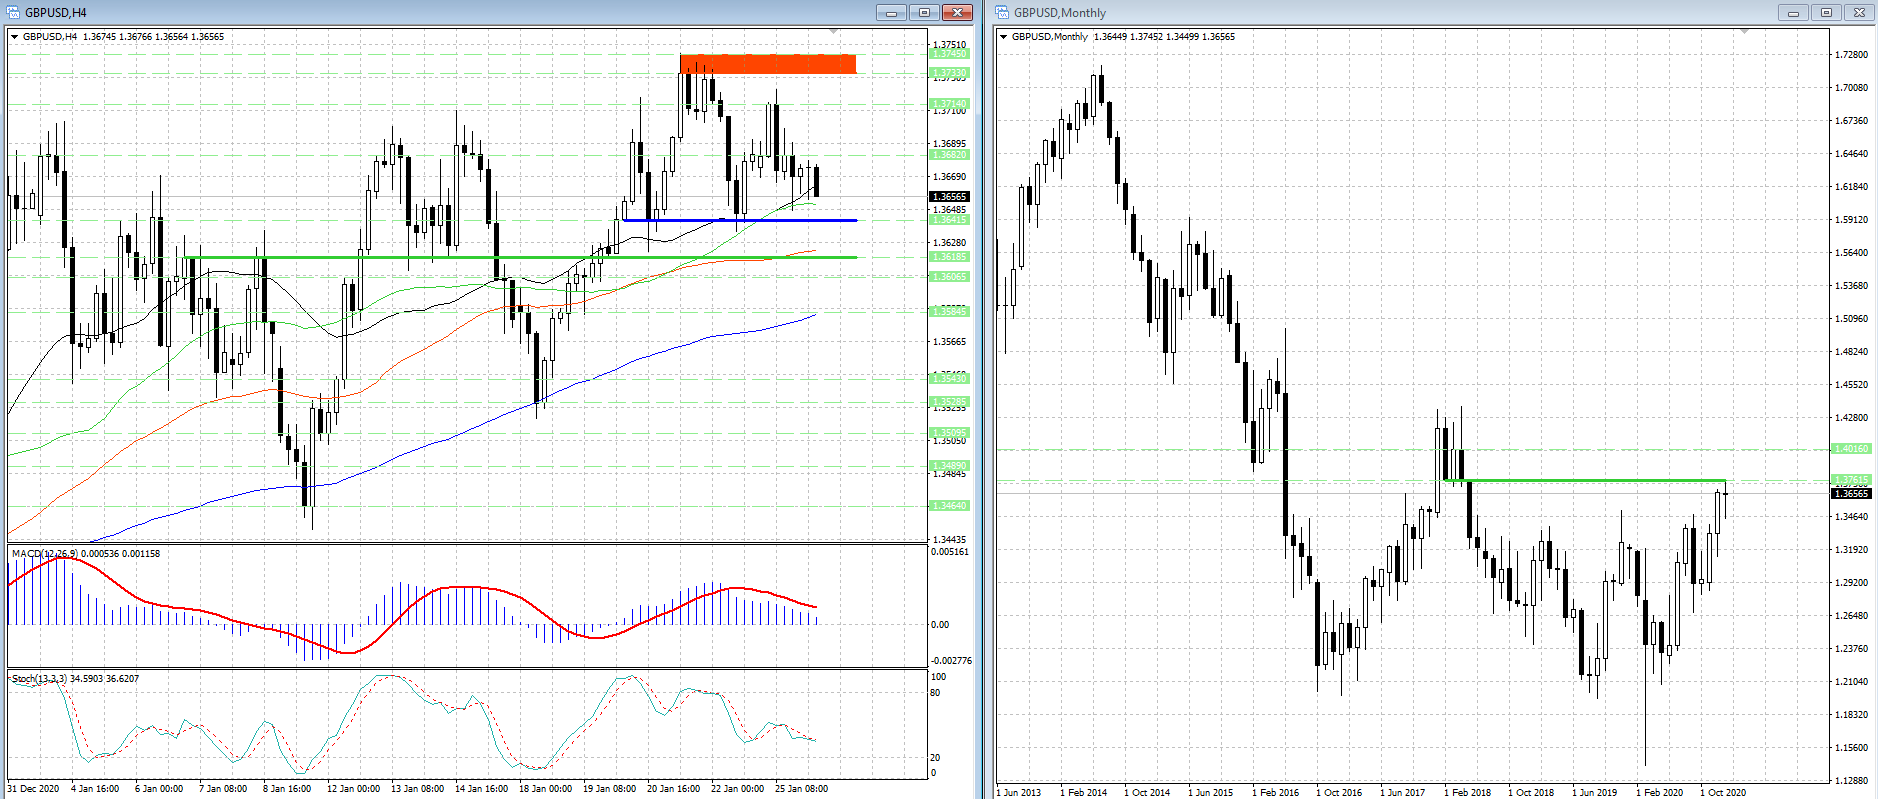This screenshot has height=799, width=1878.
Task: Click the green 1.40160 level label on Monthly chart
Action: pyautogui.click(x=1851, y=449)
